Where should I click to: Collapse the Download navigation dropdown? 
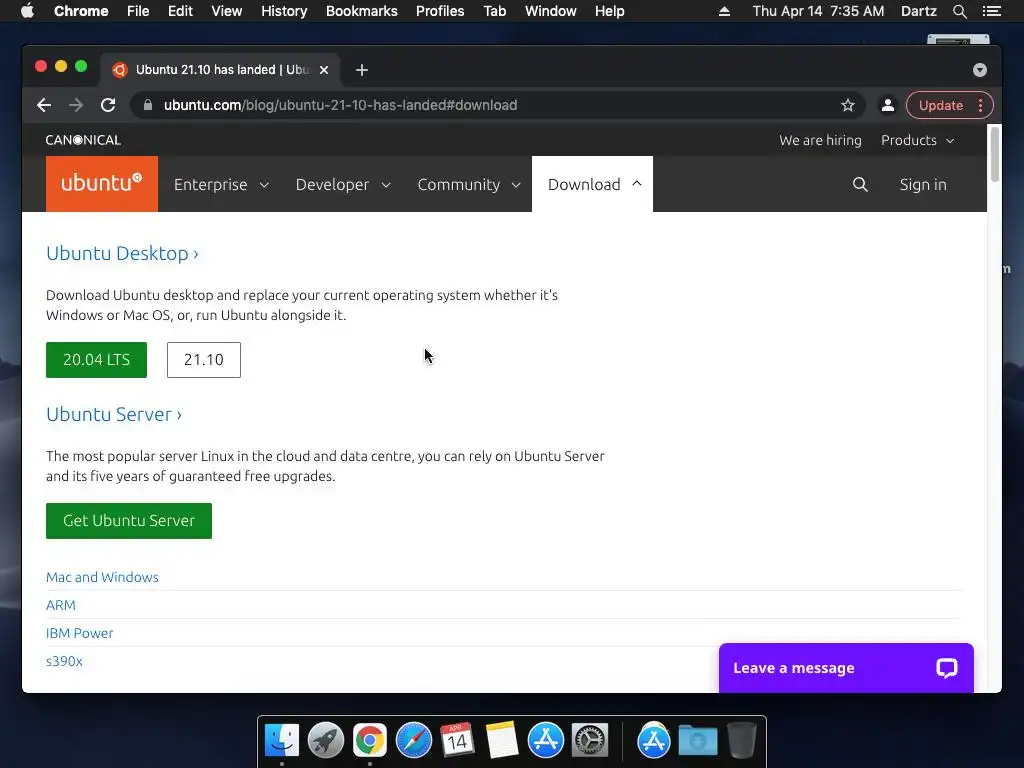pos(593,185)
